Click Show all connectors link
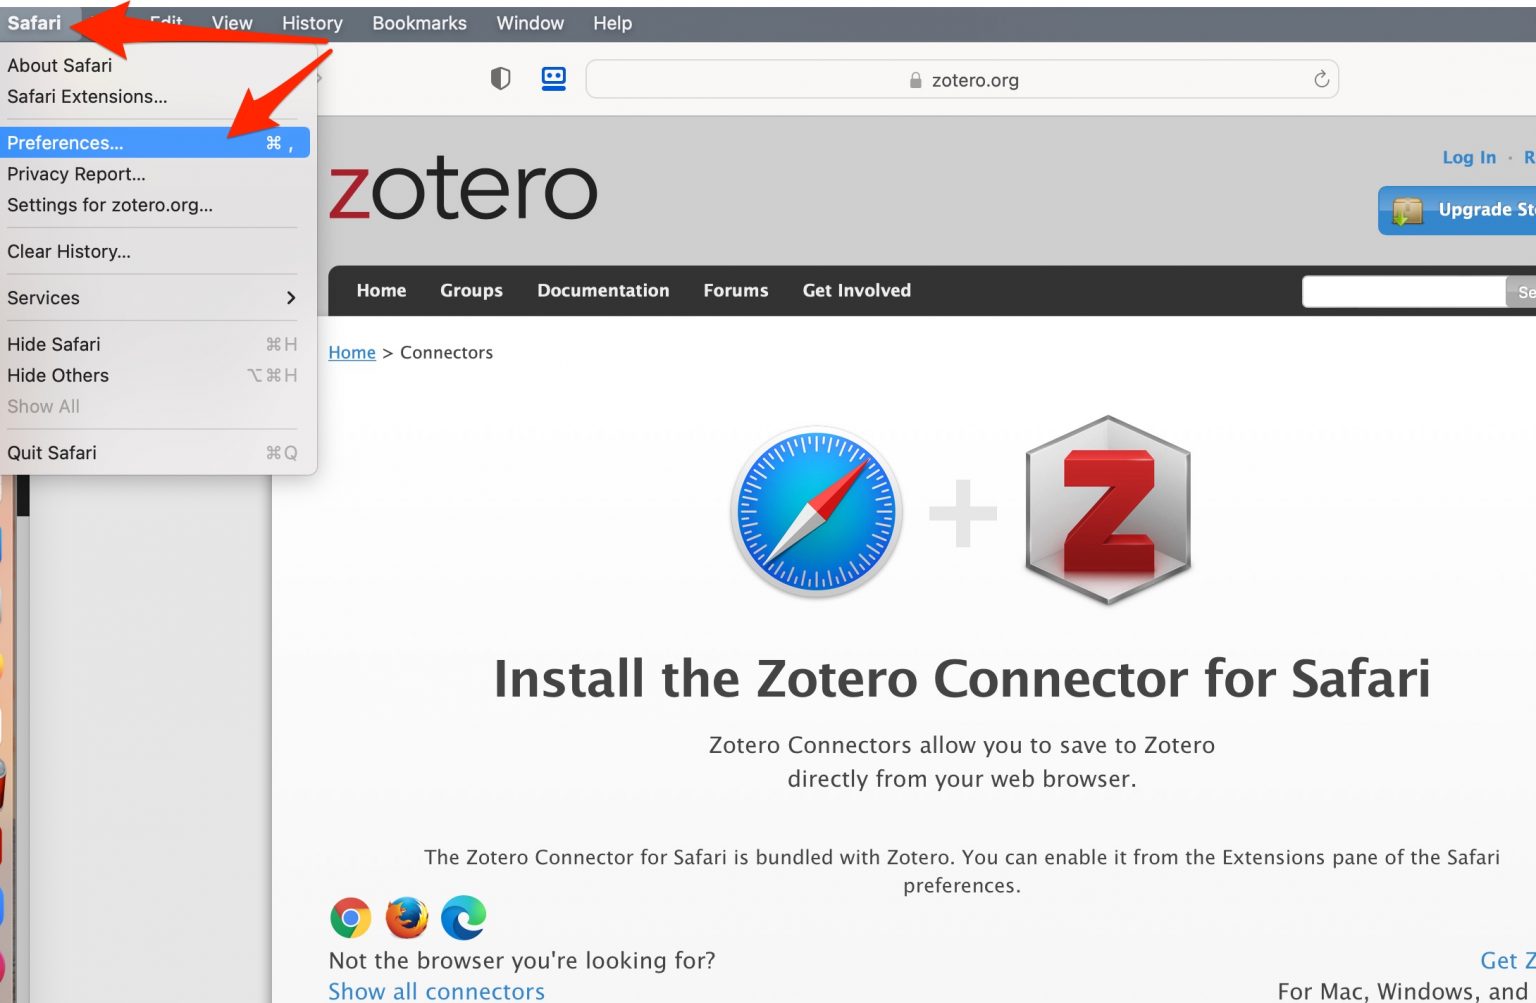The width and height of the screenshot is (1536, 1003). coord(436,991)
